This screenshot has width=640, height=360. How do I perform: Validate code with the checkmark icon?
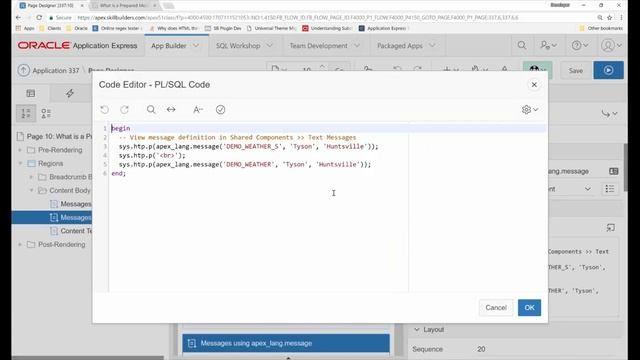[220, 109]
